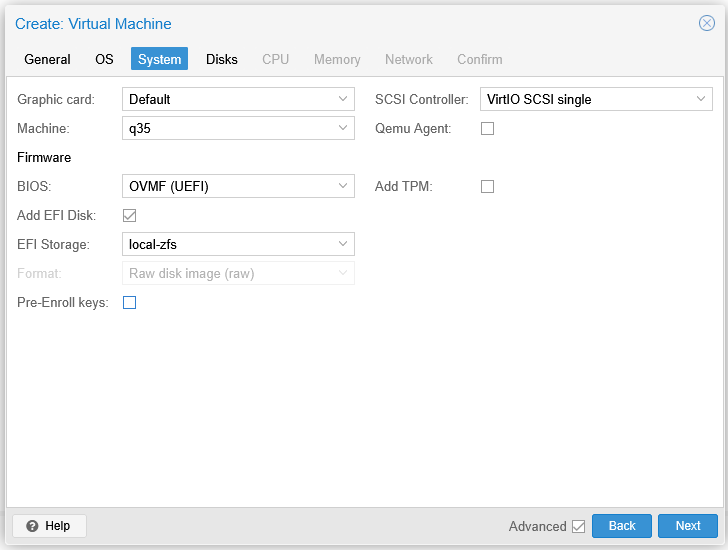The image size is (728, 550).
Task: Click the SCSI Controller text field
Action: pyautogui.click(x=584, y=99)
